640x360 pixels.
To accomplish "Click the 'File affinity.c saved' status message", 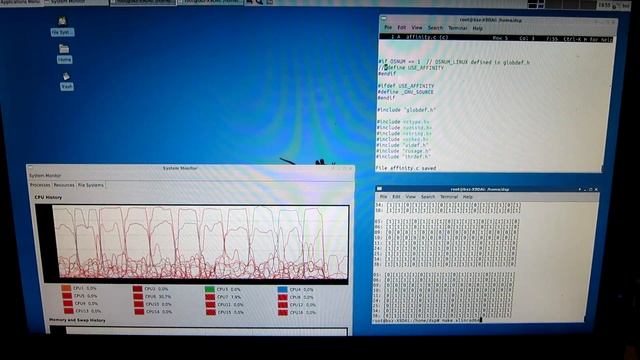I will coord(406,168).
